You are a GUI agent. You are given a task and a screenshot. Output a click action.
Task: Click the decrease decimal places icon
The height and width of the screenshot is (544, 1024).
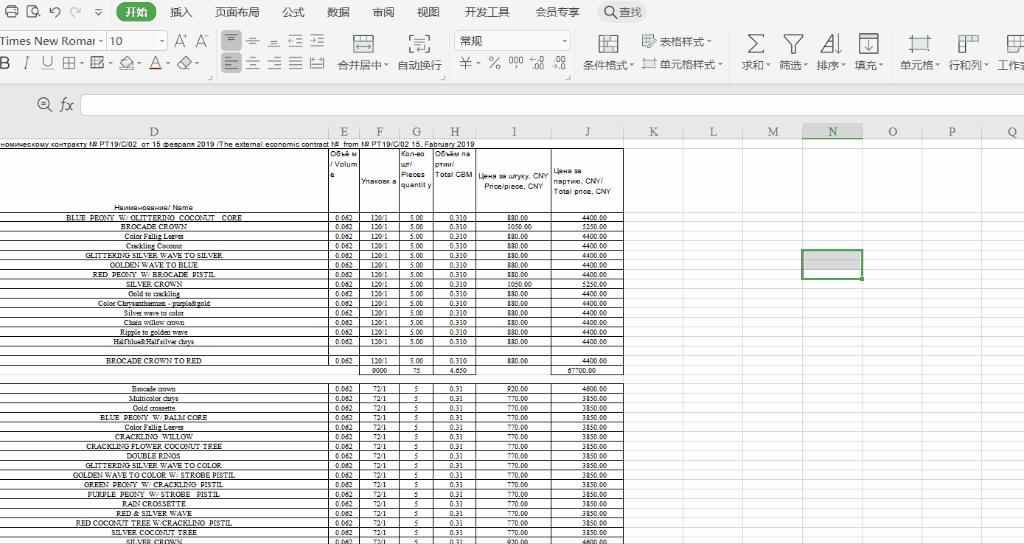coord(559,63)
